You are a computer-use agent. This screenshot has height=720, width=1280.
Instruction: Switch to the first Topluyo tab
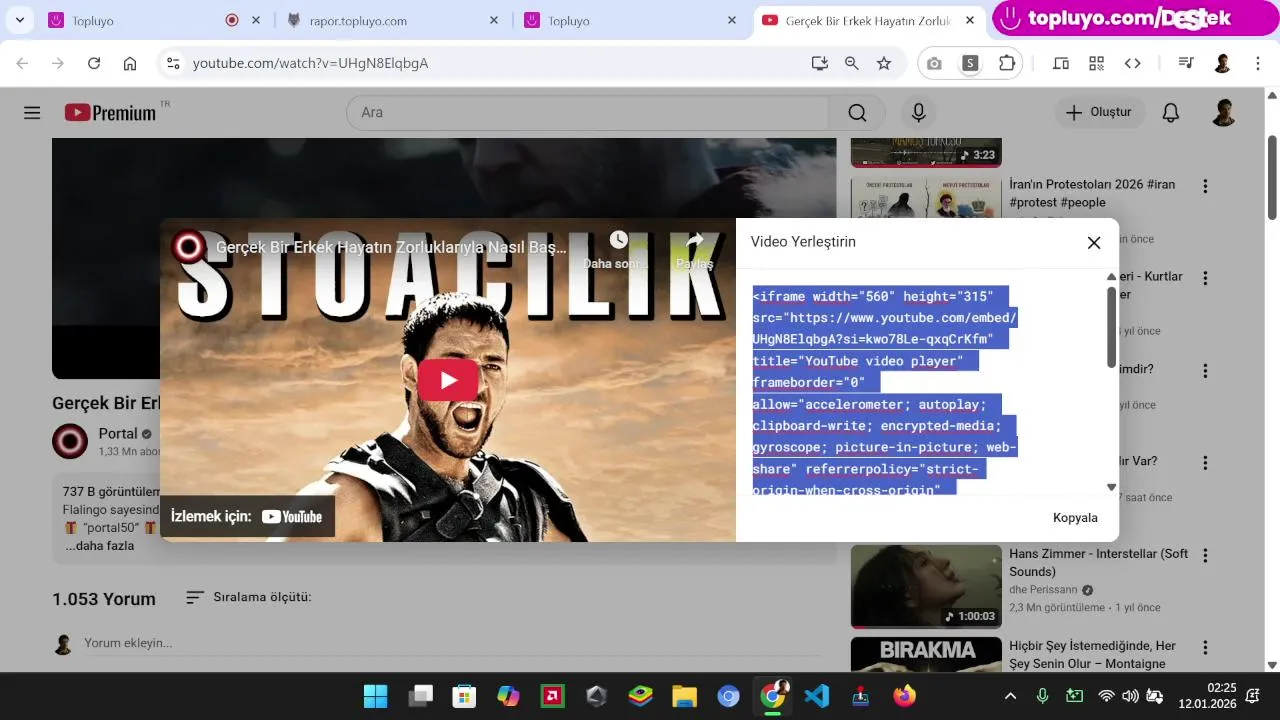click(140, 20)
